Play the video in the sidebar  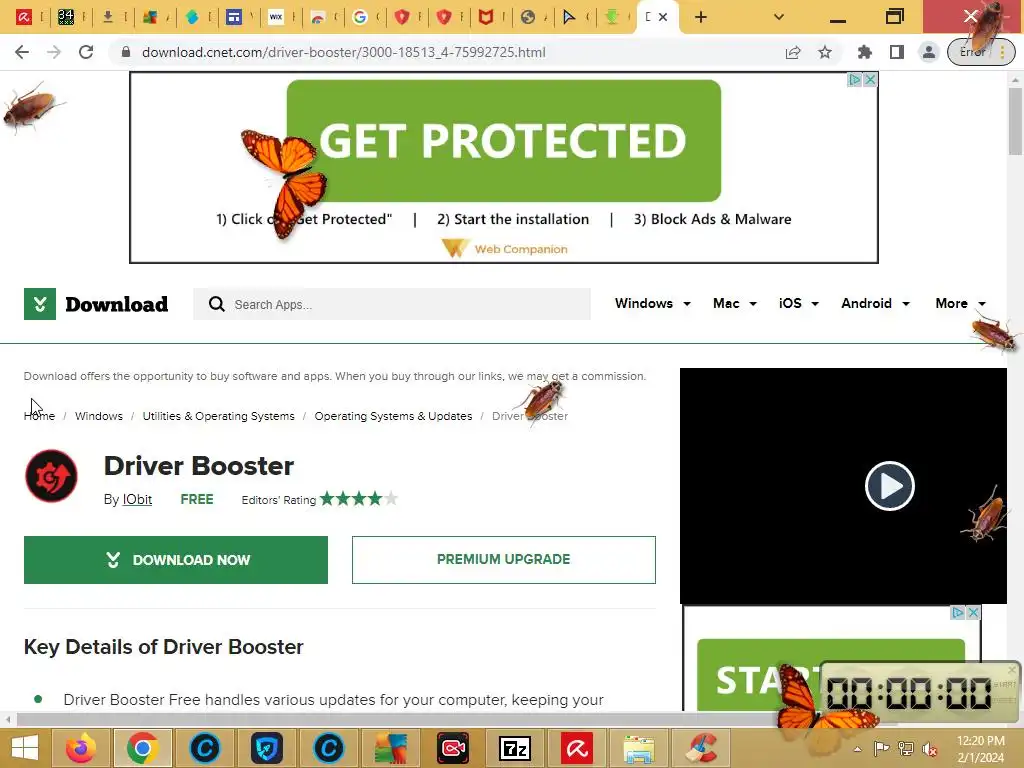(x=889, y=486)
